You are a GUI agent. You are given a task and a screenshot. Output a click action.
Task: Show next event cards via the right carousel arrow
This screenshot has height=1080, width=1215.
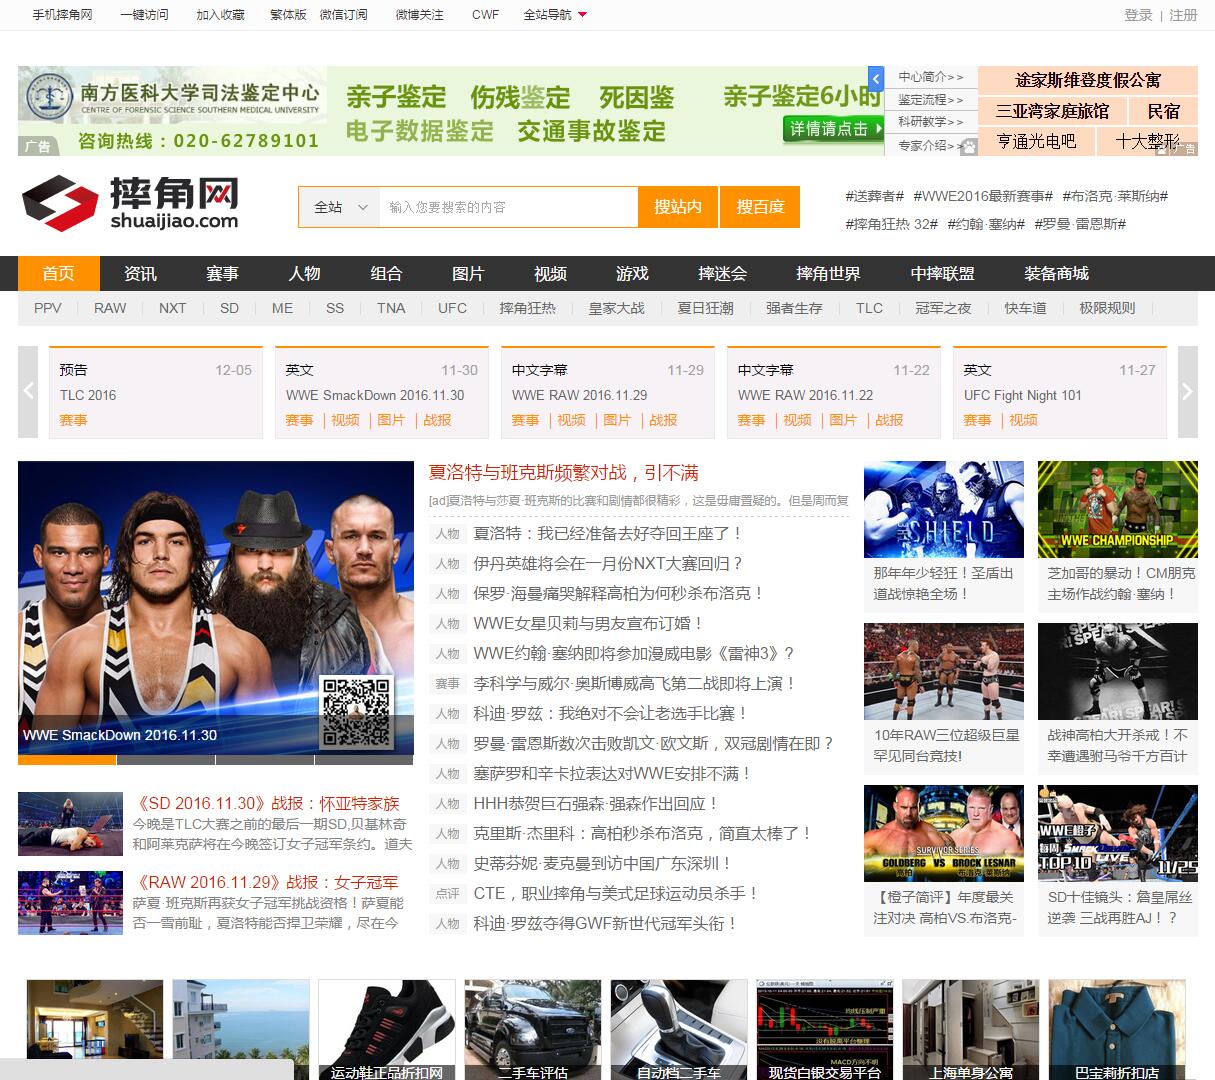(1187, 392)
